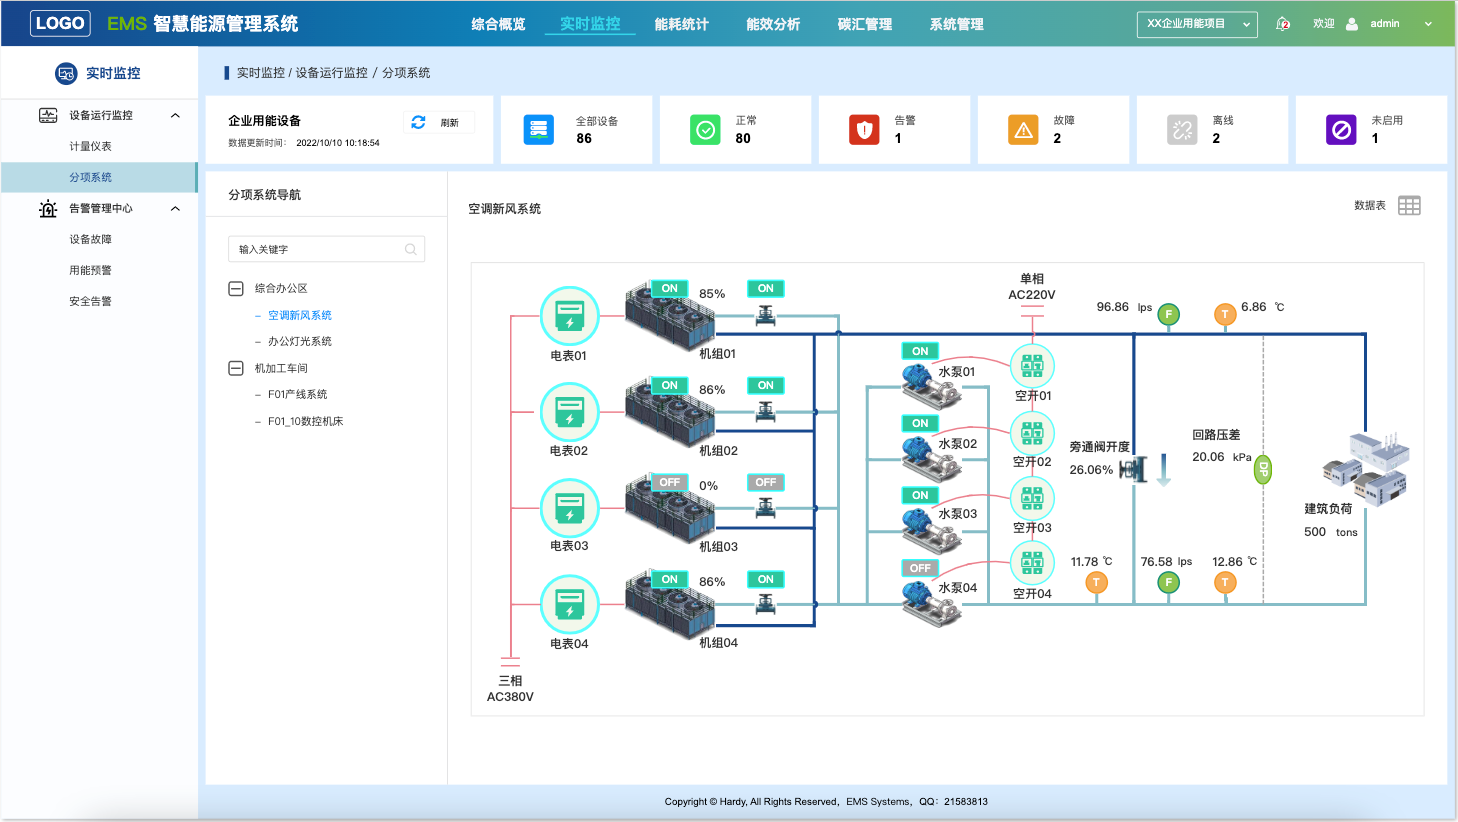Collapse the 机加工车间 tree node
The width and height of the screenshot is (1458, 822).
236,369
